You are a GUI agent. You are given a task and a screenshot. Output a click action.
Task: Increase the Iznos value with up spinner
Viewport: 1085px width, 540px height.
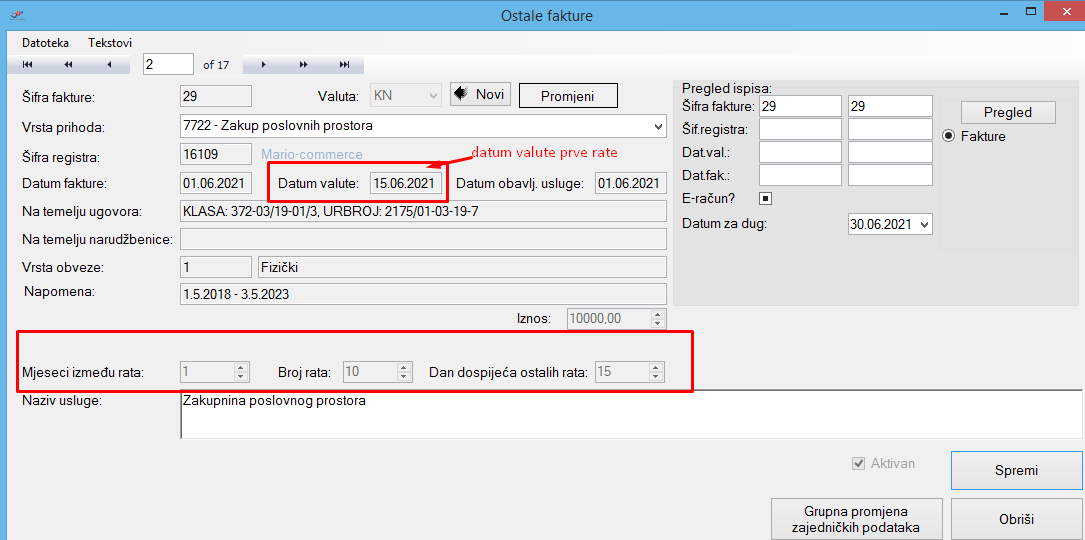pos(657,314)
